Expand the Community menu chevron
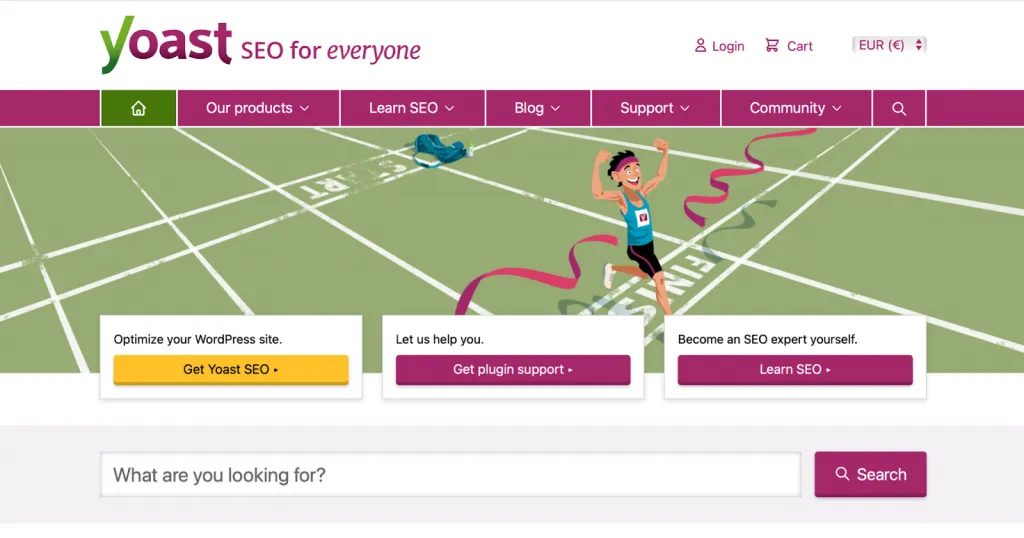This screenshot has height=538, width=1024. coord(837,109)
